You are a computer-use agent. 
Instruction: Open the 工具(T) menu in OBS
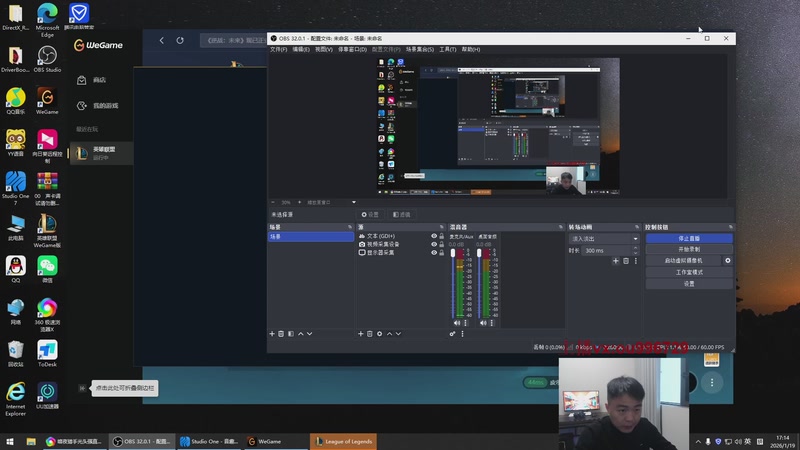[448, 49]
